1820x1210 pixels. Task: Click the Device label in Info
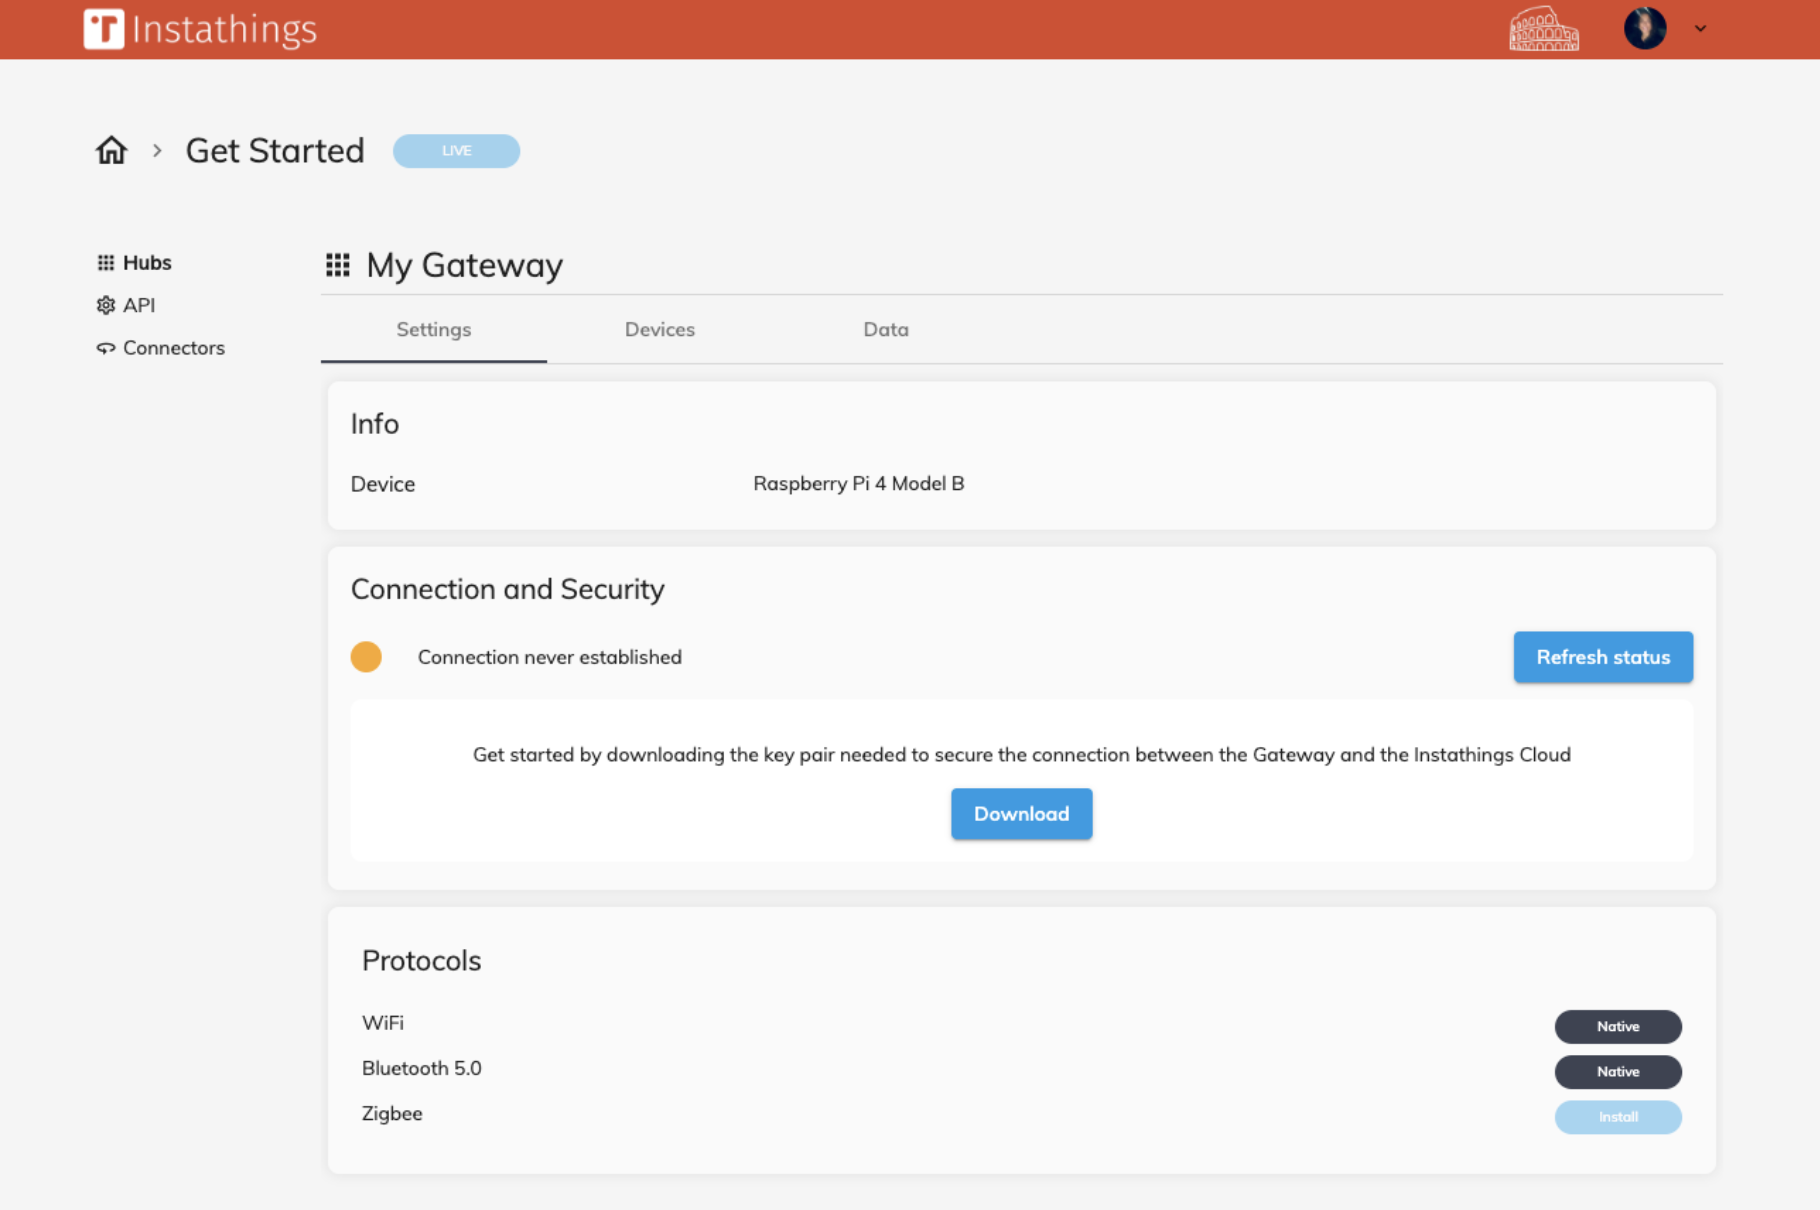383,484
